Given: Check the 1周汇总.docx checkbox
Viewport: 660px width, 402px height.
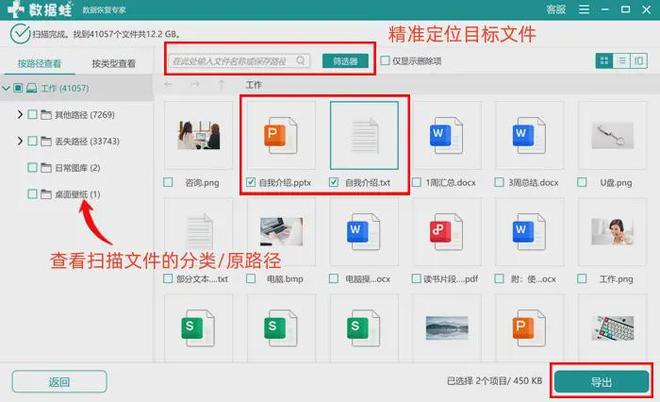Looking at the screenshot, I should [x=416, y=182].
